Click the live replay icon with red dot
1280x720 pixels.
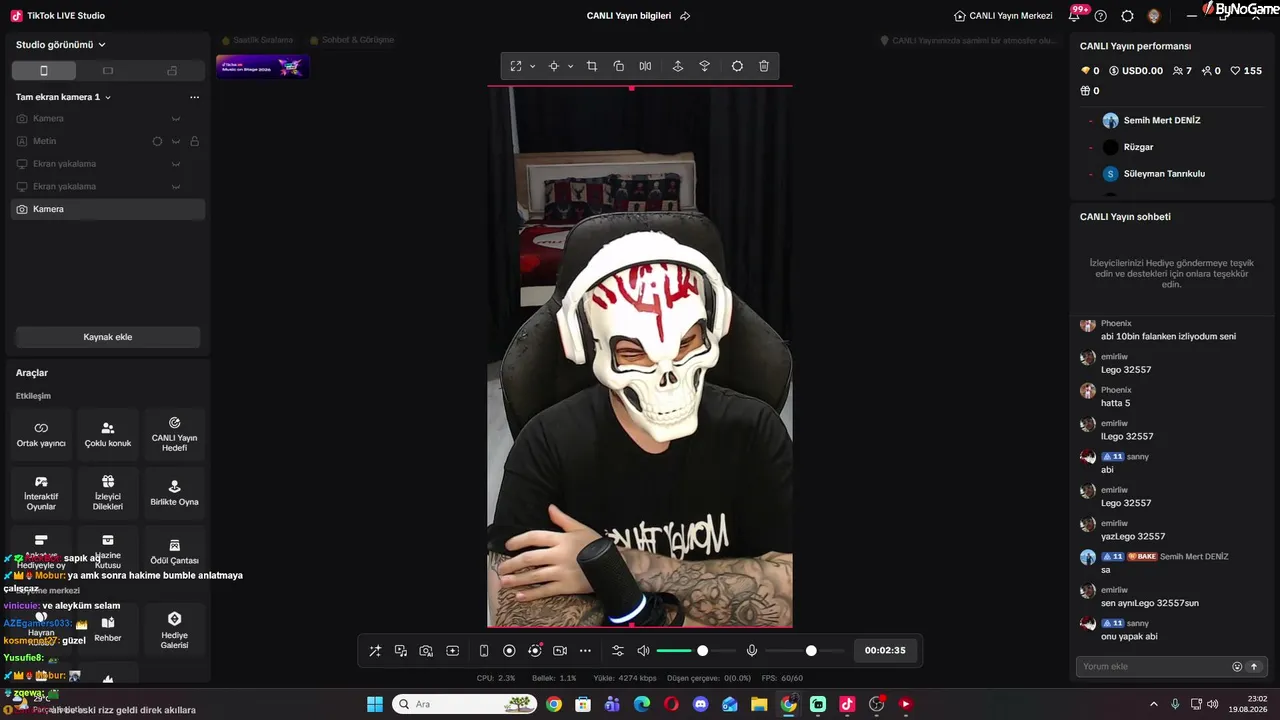coord(535,651)
